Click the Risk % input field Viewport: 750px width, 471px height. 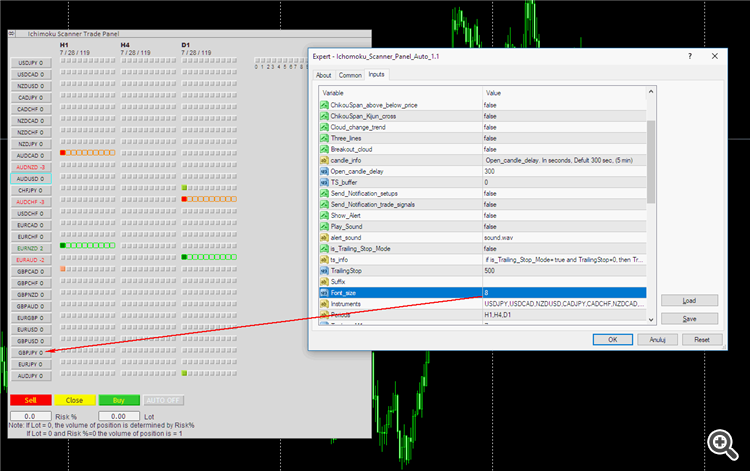click(x=30, y=416)
